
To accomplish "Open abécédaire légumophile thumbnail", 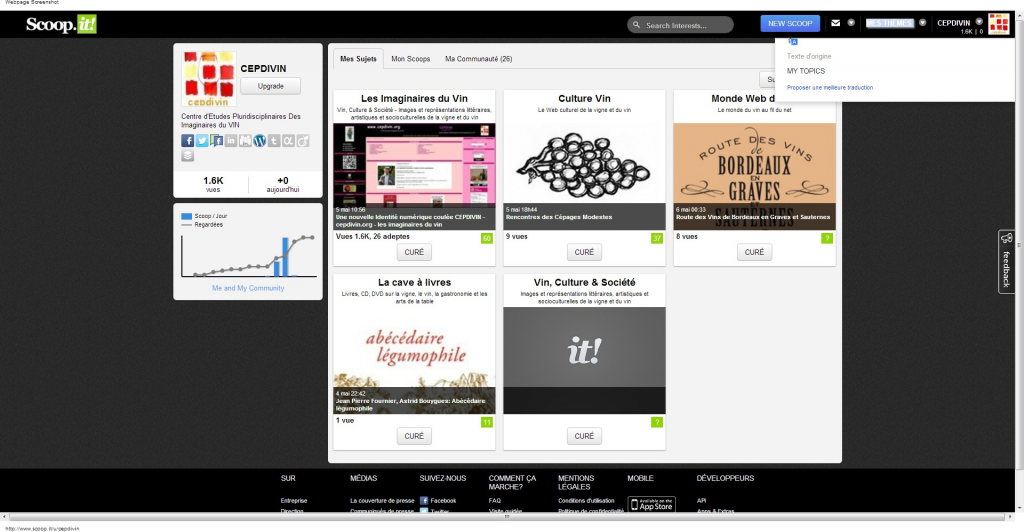I will coord(414,360).
